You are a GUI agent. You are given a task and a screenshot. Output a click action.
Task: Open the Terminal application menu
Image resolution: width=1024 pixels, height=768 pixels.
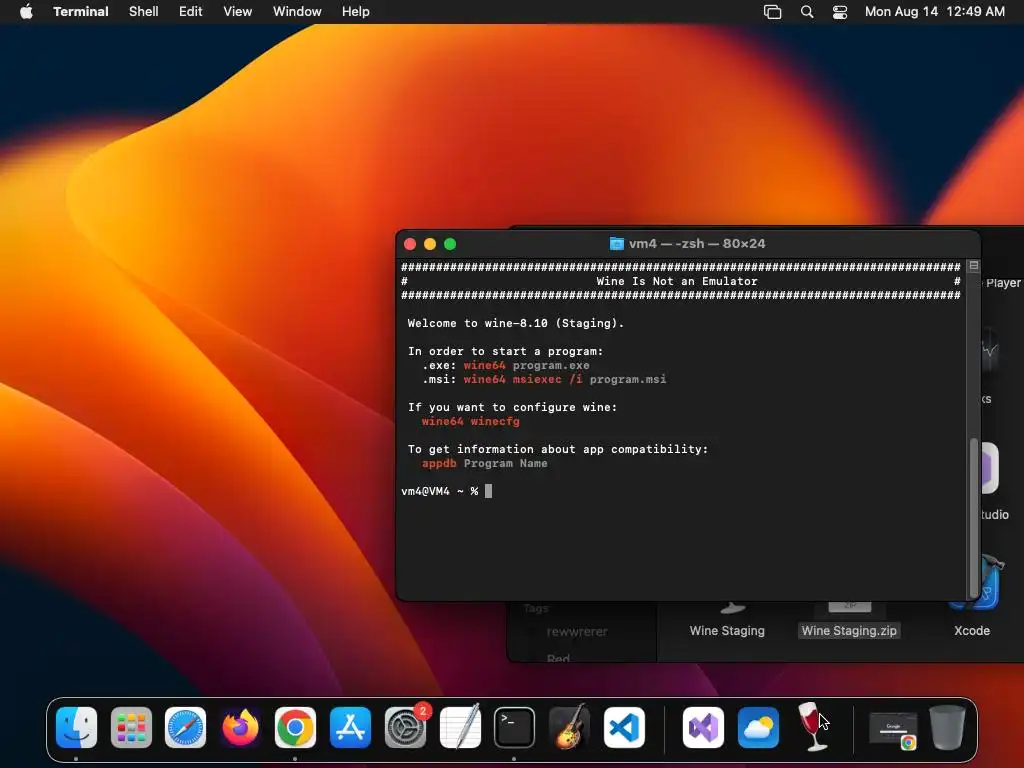[x=80, y=11]
